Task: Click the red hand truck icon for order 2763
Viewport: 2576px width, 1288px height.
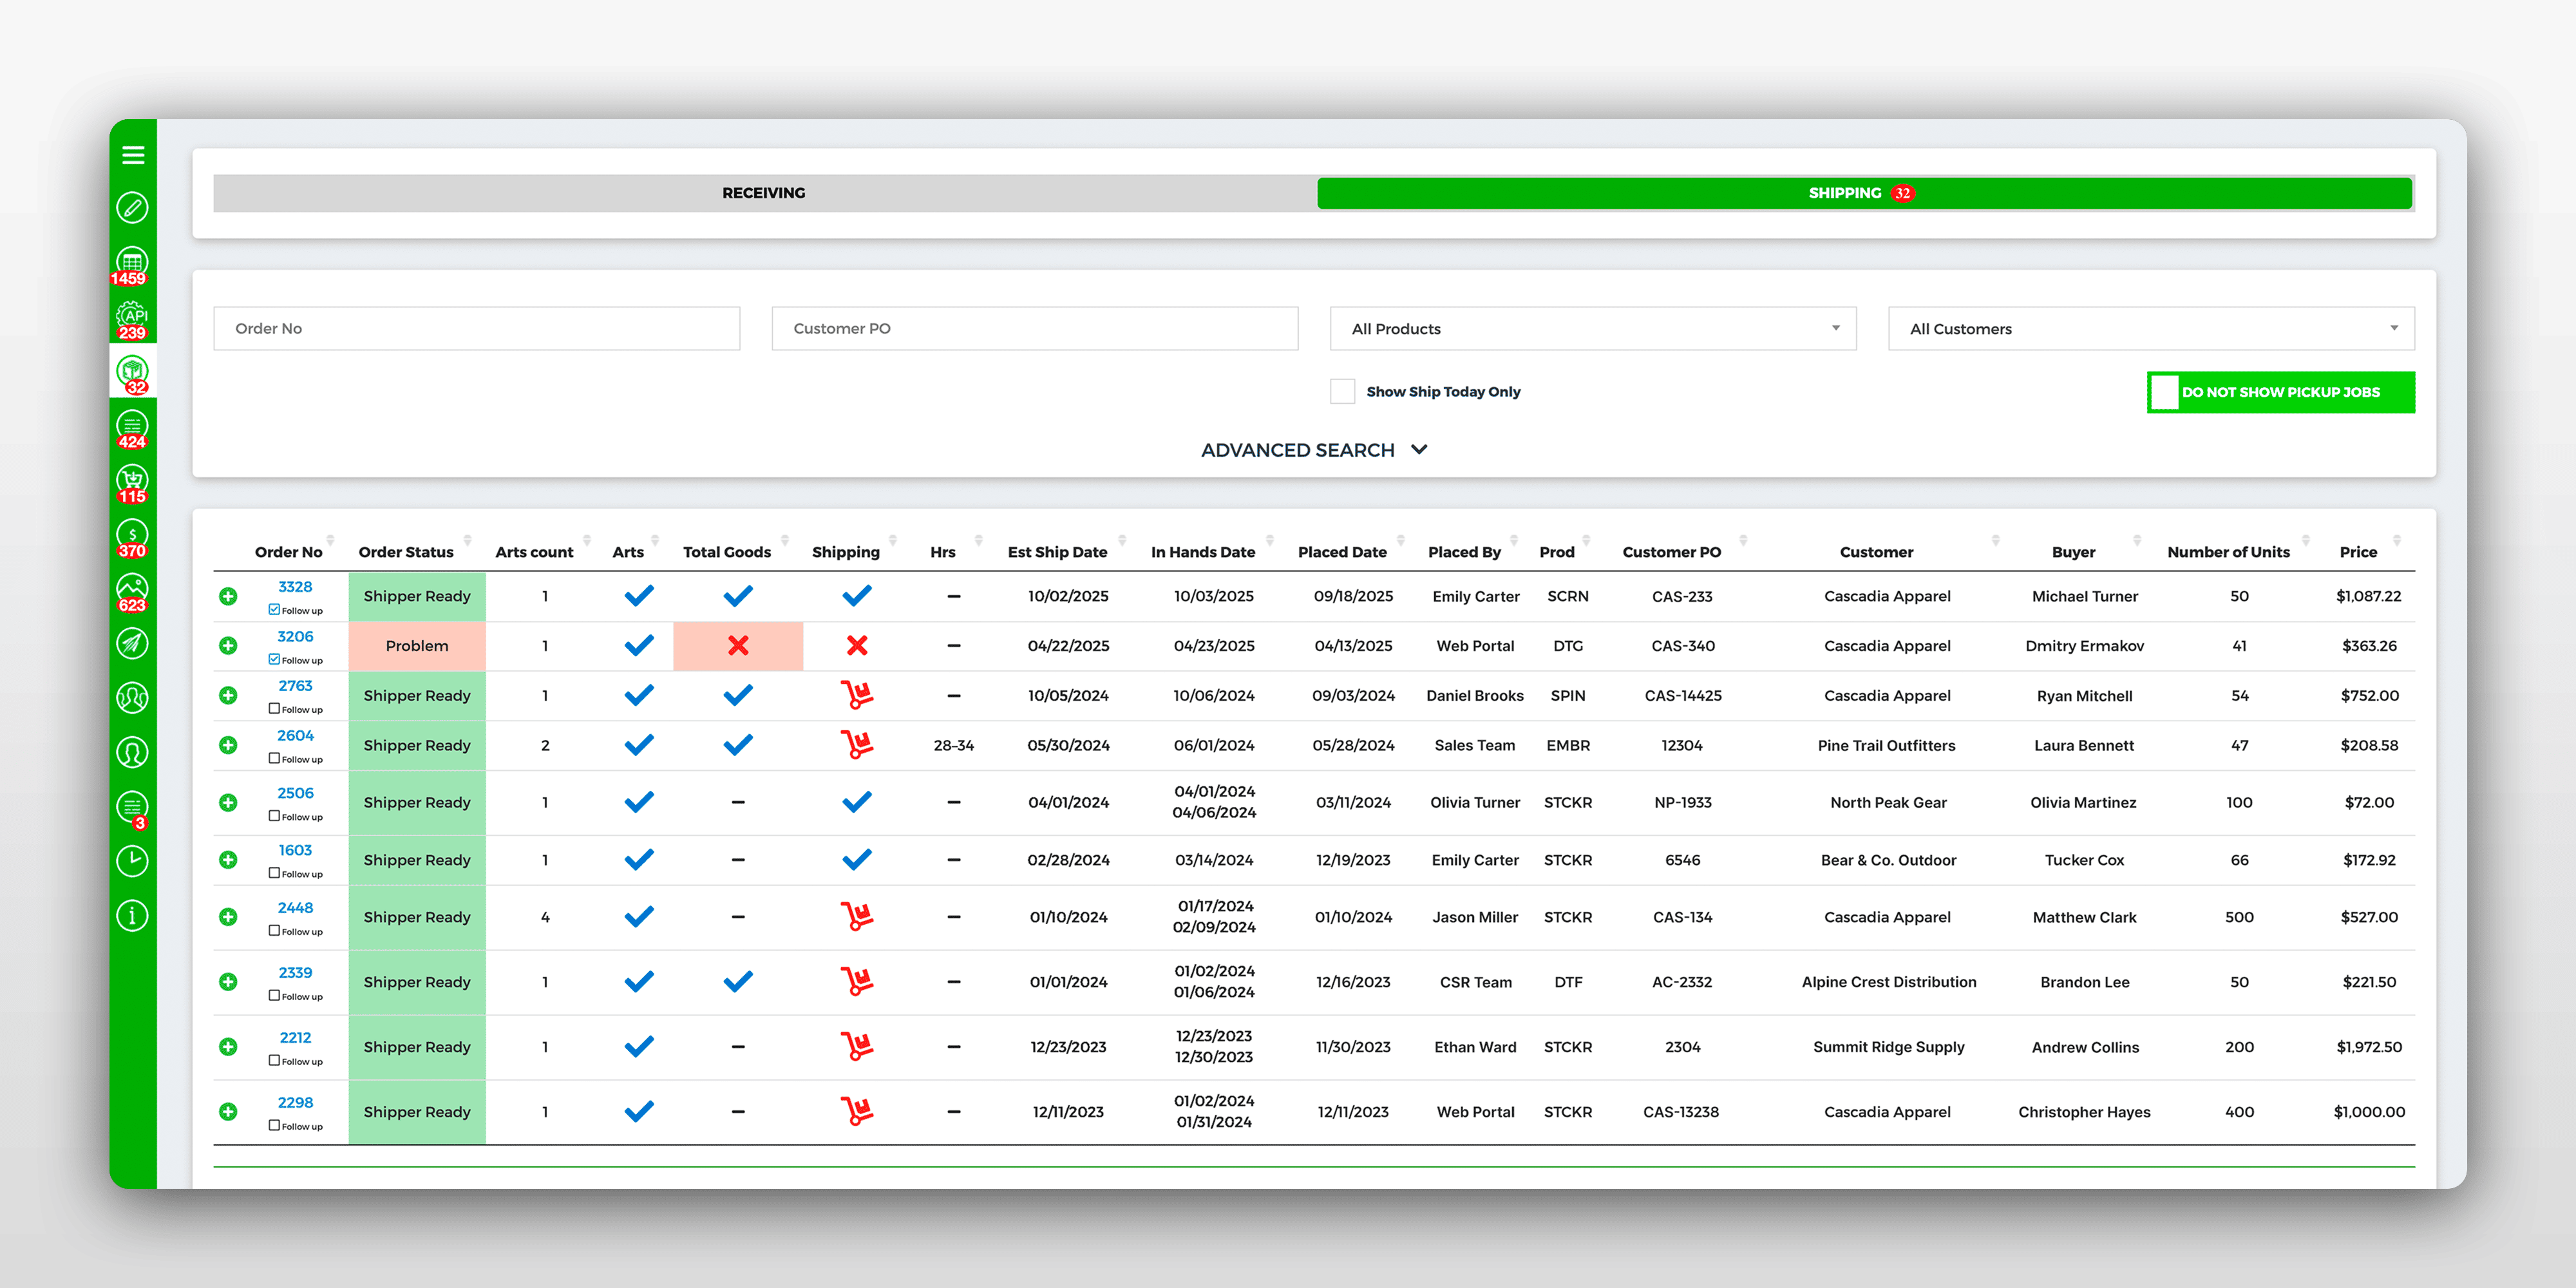Action: [856, 695]
